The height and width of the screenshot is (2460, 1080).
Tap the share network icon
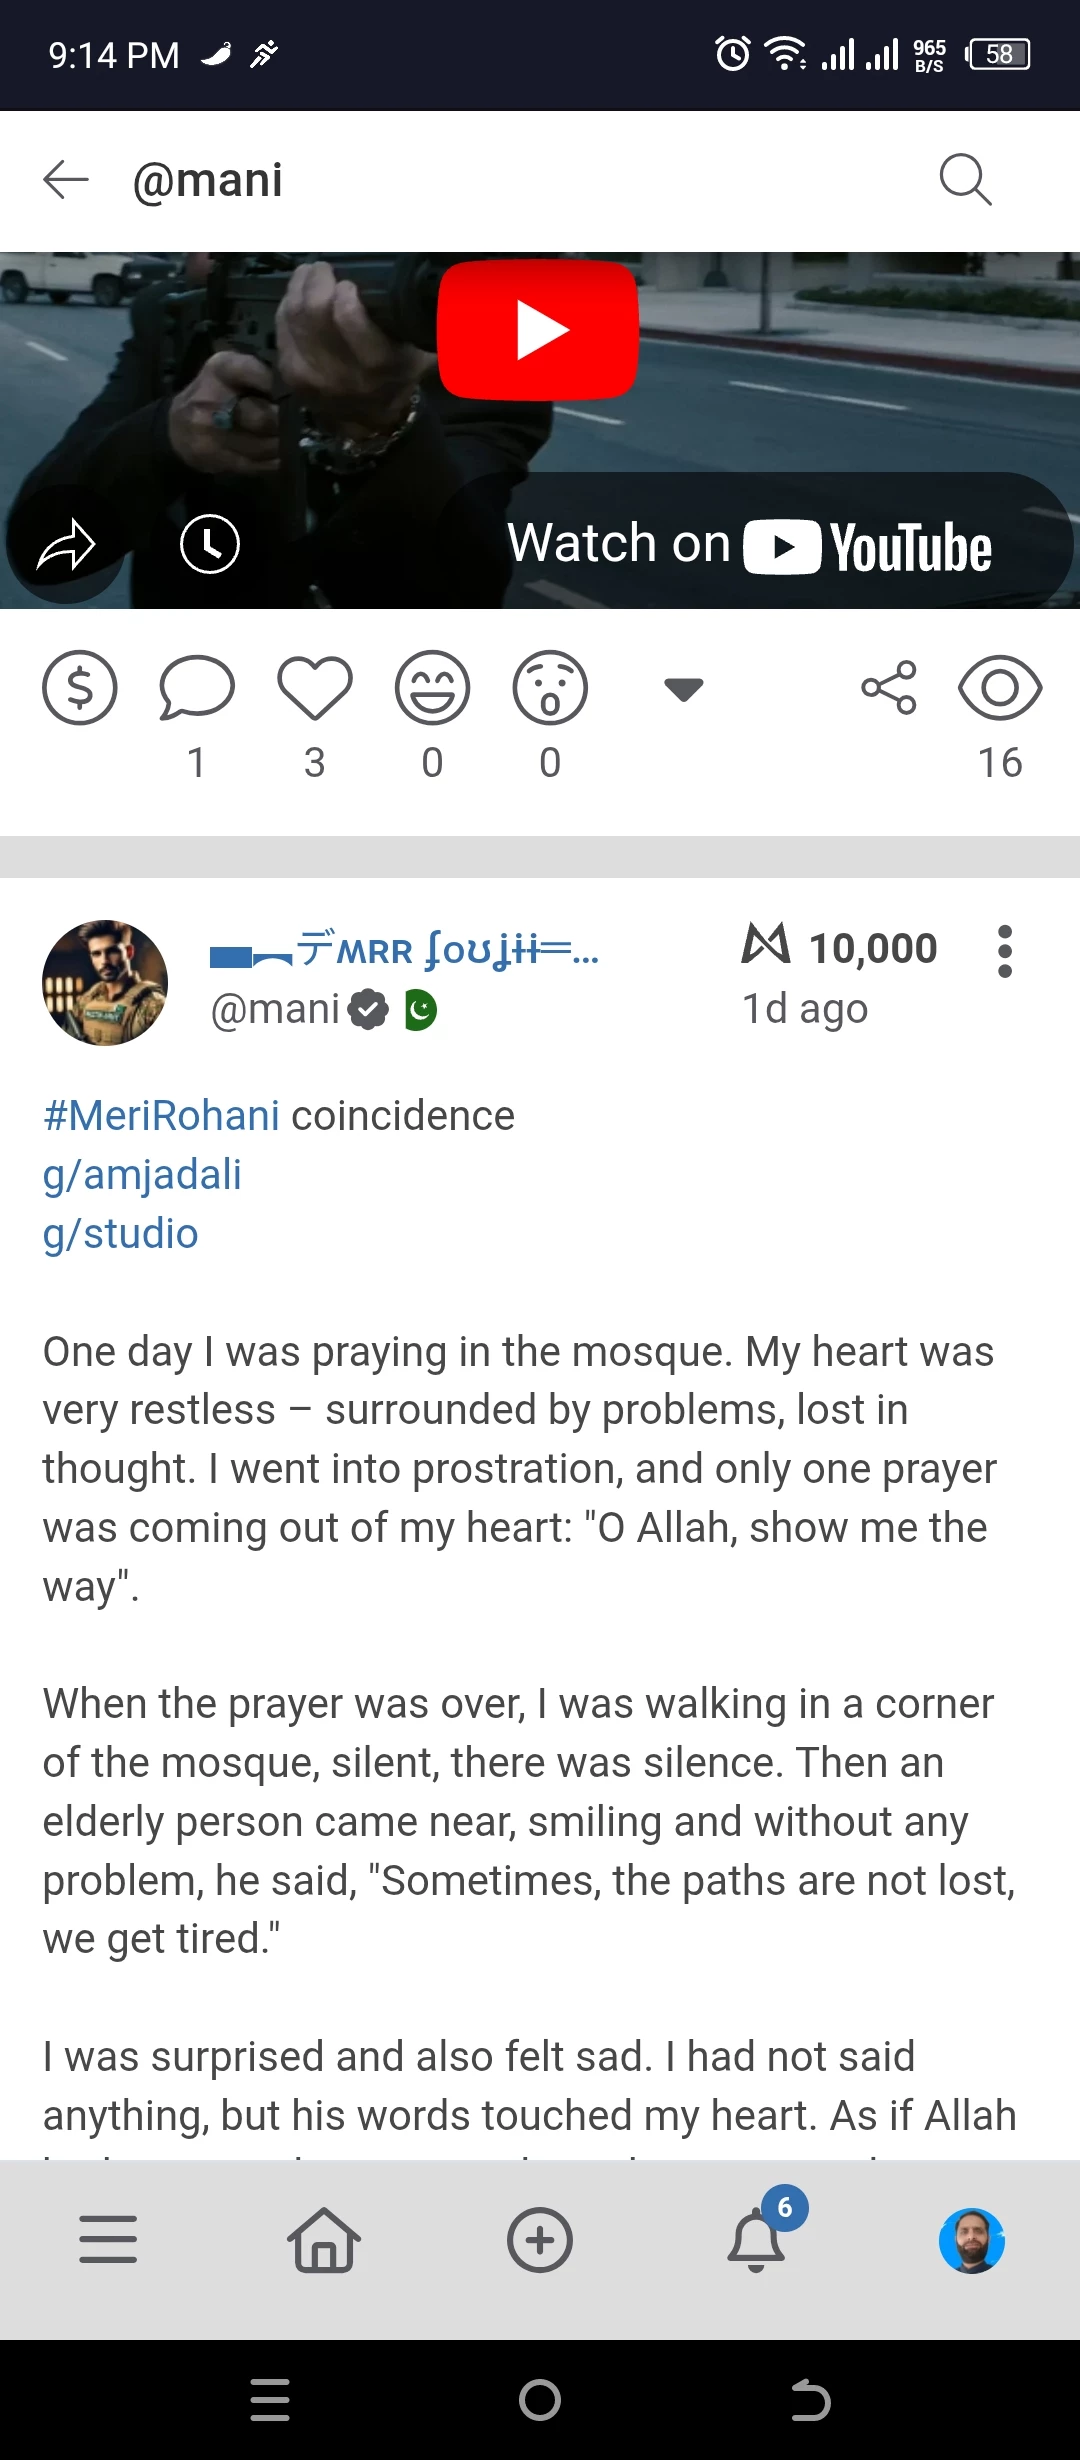tap(889, 688)
